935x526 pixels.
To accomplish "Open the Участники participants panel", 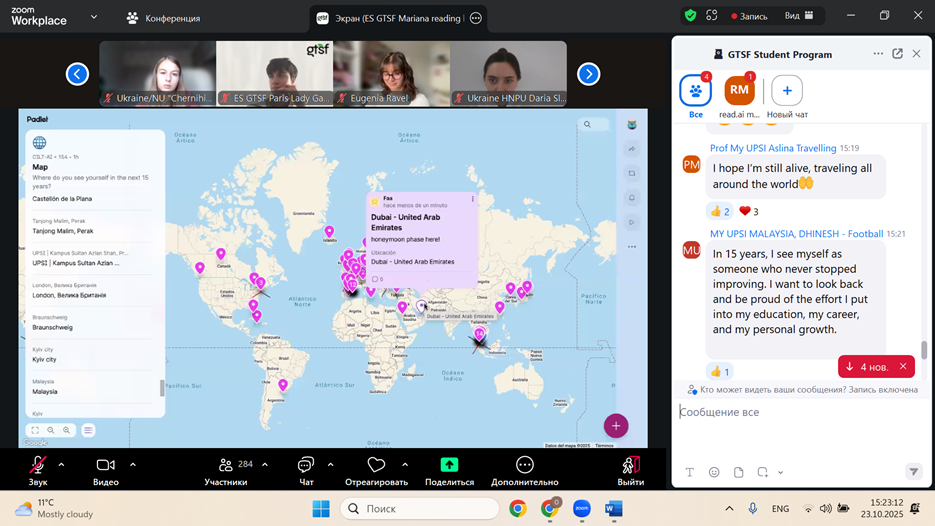I will (226, 465).
